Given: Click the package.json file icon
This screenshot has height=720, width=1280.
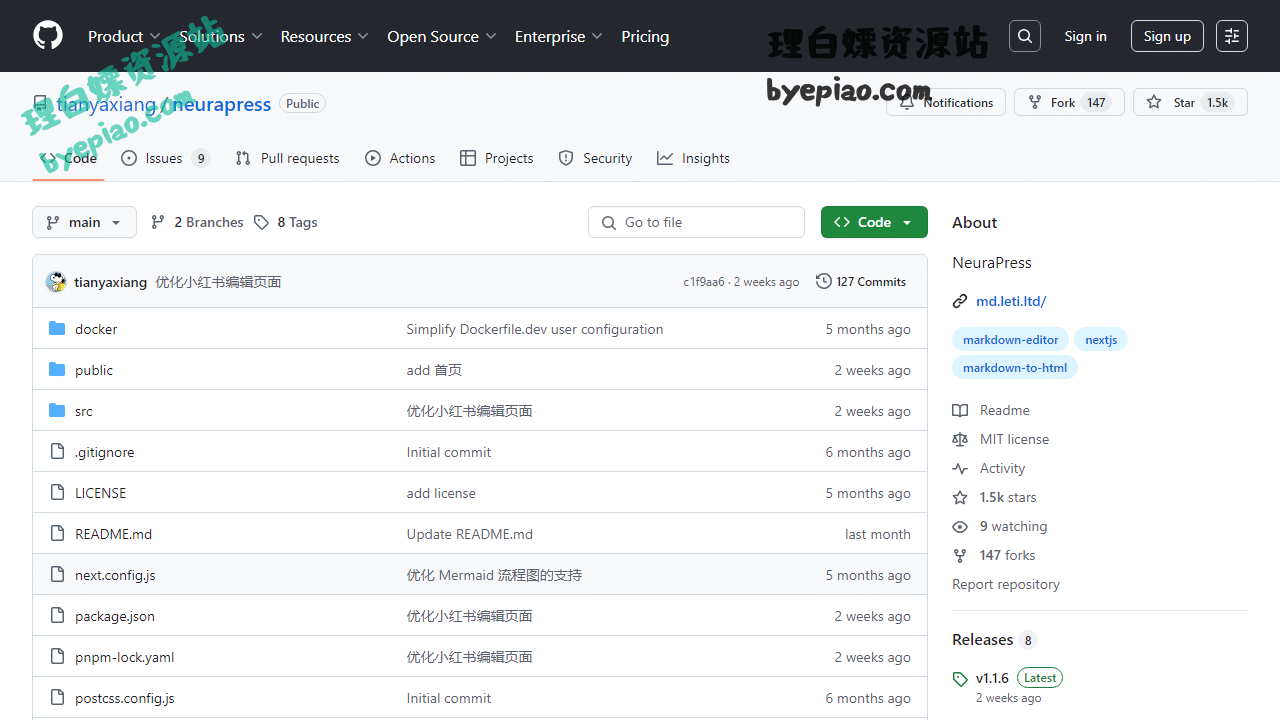Looking at the screenshot, I should point(57,616).
